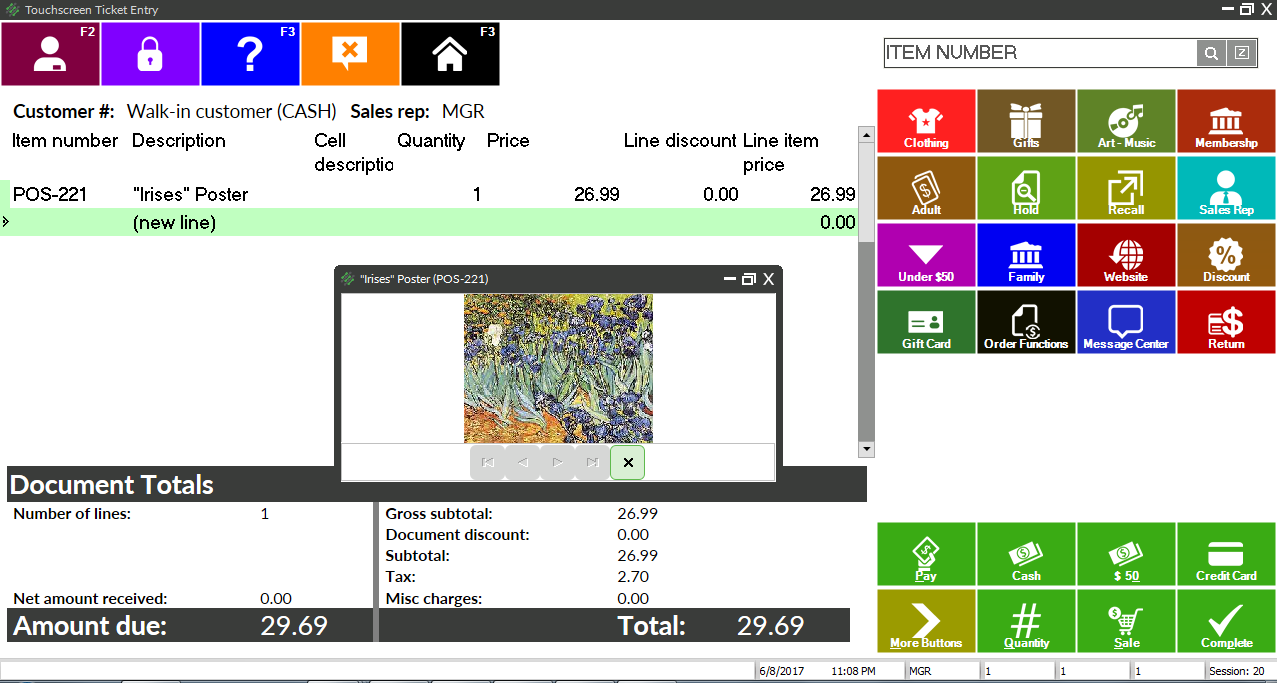Click the purple lock icon button
The height and width of the screenshot is (683, 1277).
[x=150, y=54]
